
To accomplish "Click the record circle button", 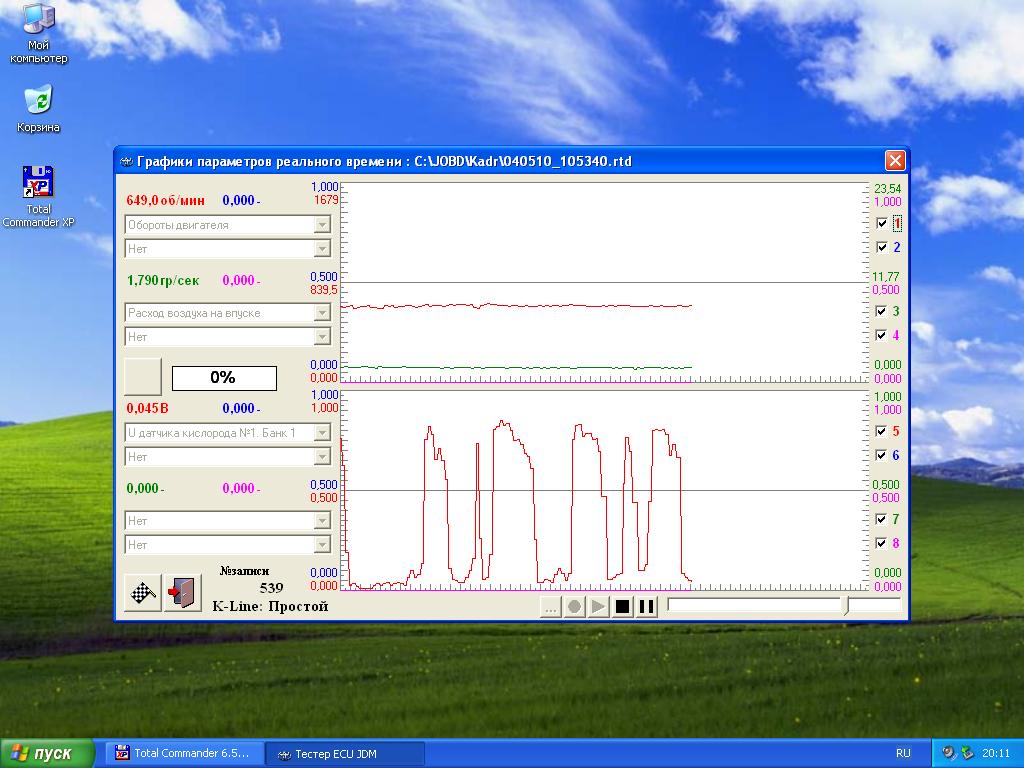I will 574,606.
